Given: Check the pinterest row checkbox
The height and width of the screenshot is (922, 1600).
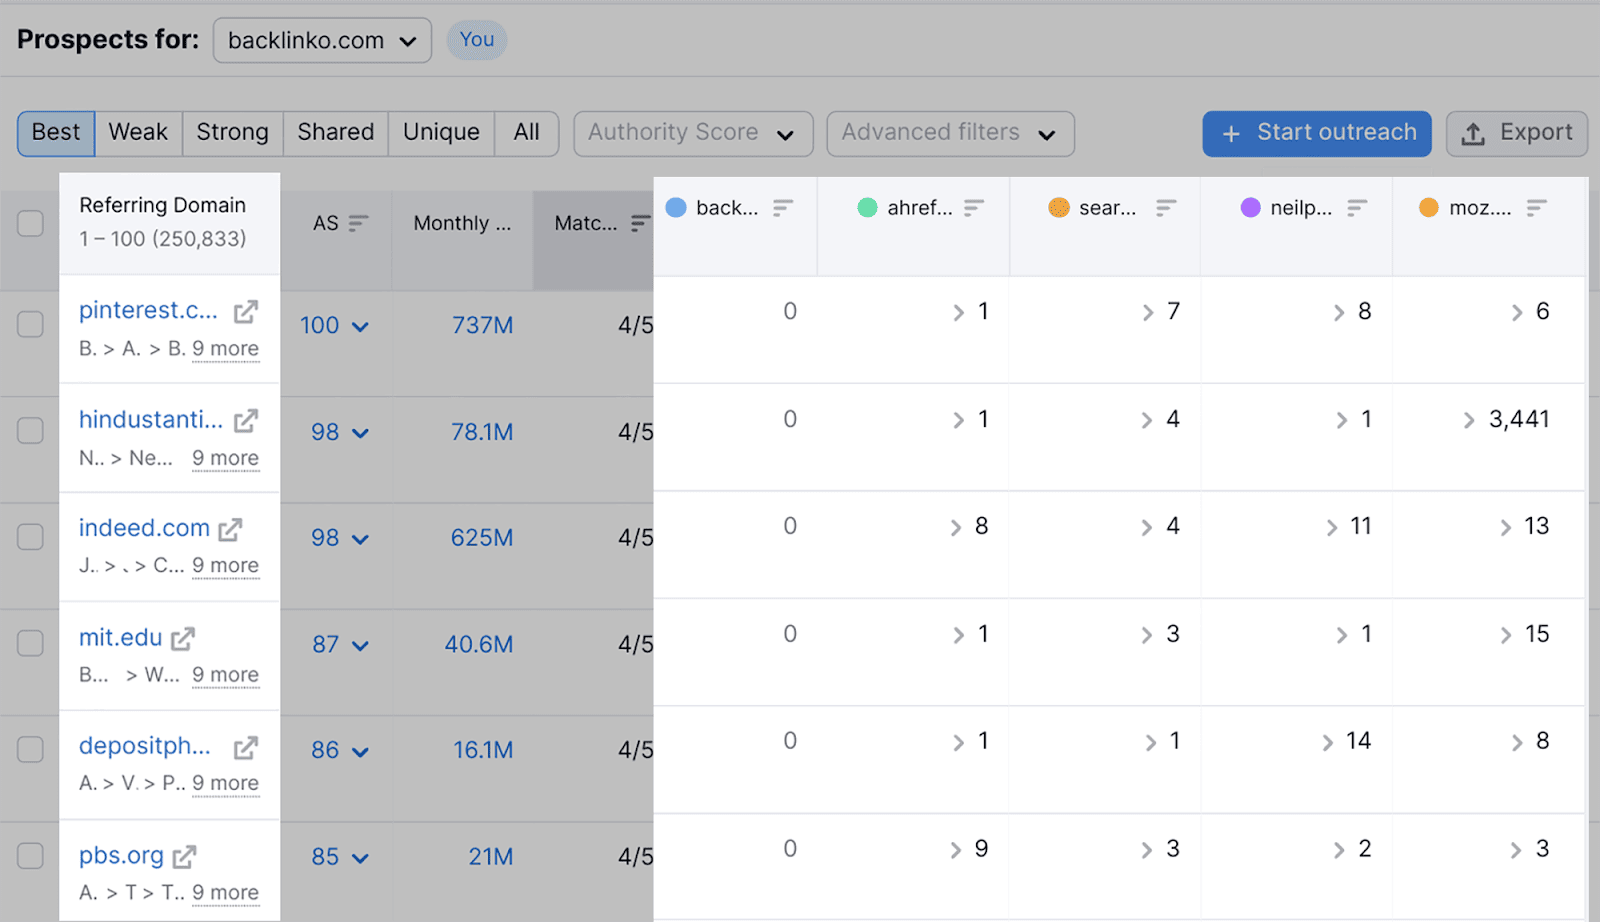Looking at the screenshot, I should (31, 324).
